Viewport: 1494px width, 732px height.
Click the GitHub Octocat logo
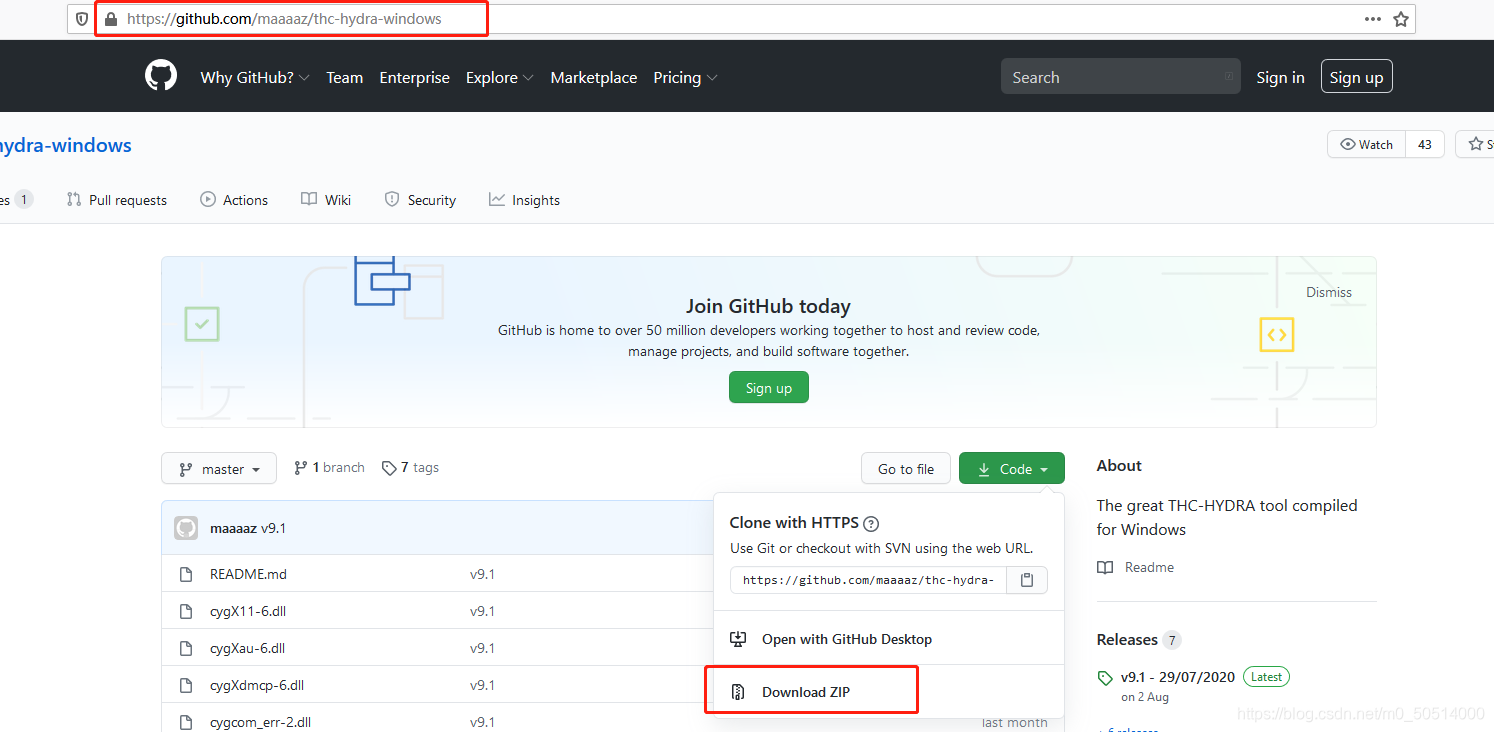pyautogui.click(x=161, y=76)
